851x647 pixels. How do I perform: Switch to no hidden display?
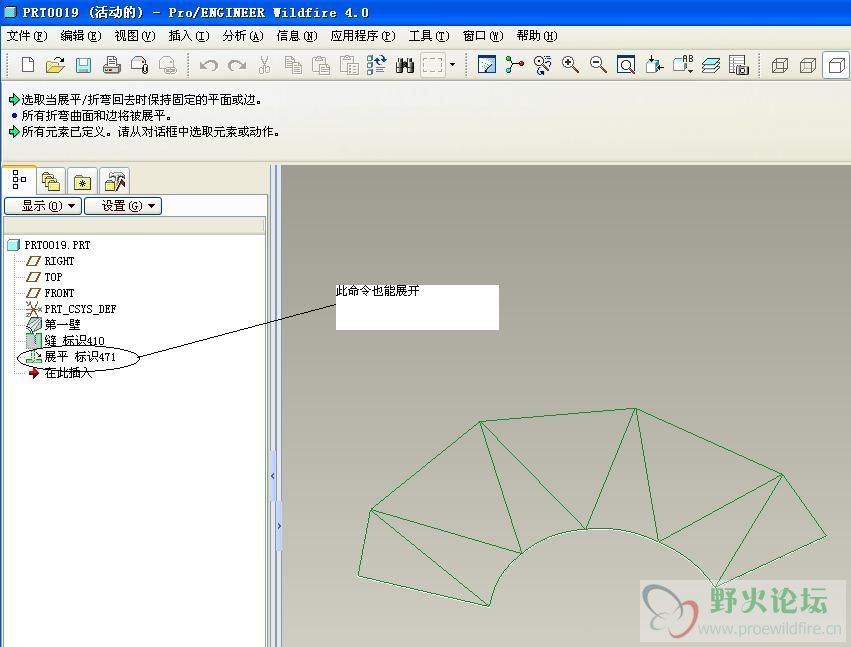836,66
